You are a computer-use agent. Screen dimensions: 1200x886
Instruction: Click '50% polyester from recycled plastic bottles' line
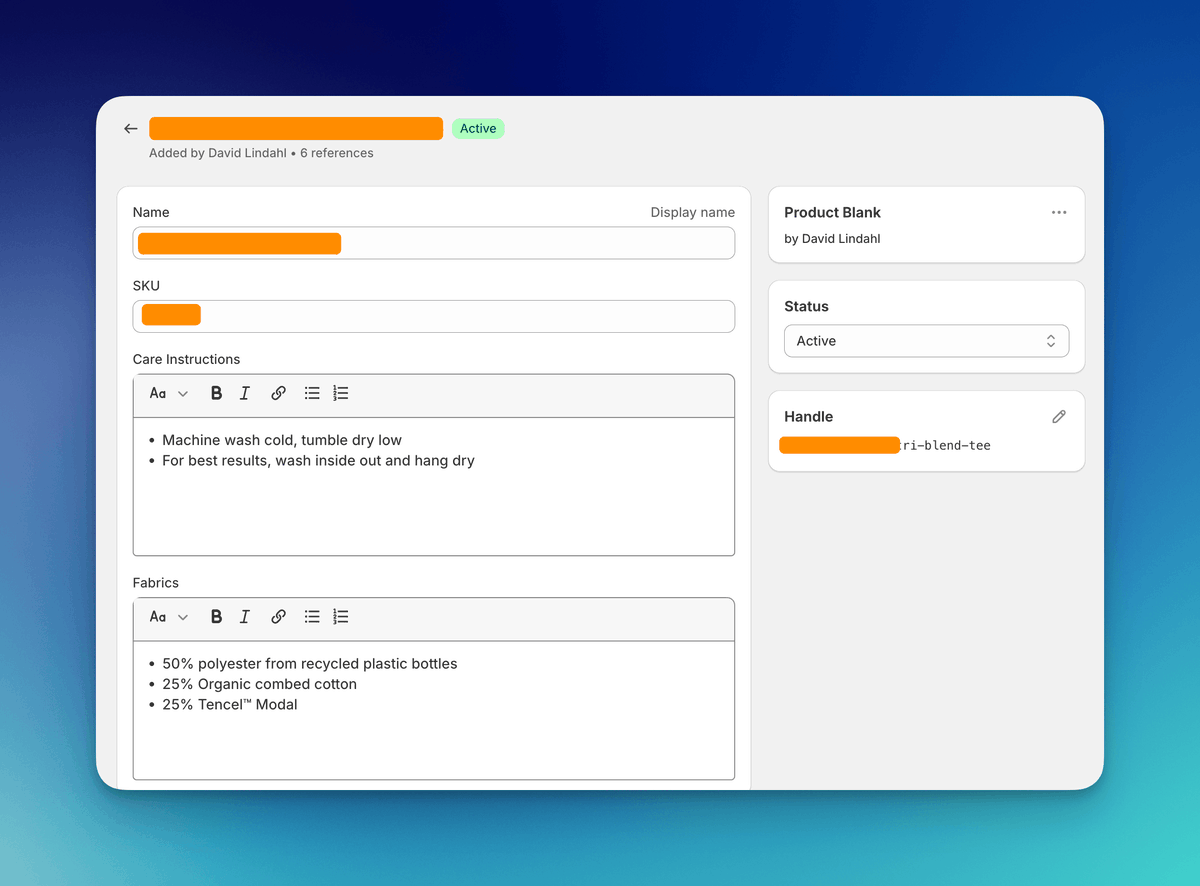tap(310, 664)
